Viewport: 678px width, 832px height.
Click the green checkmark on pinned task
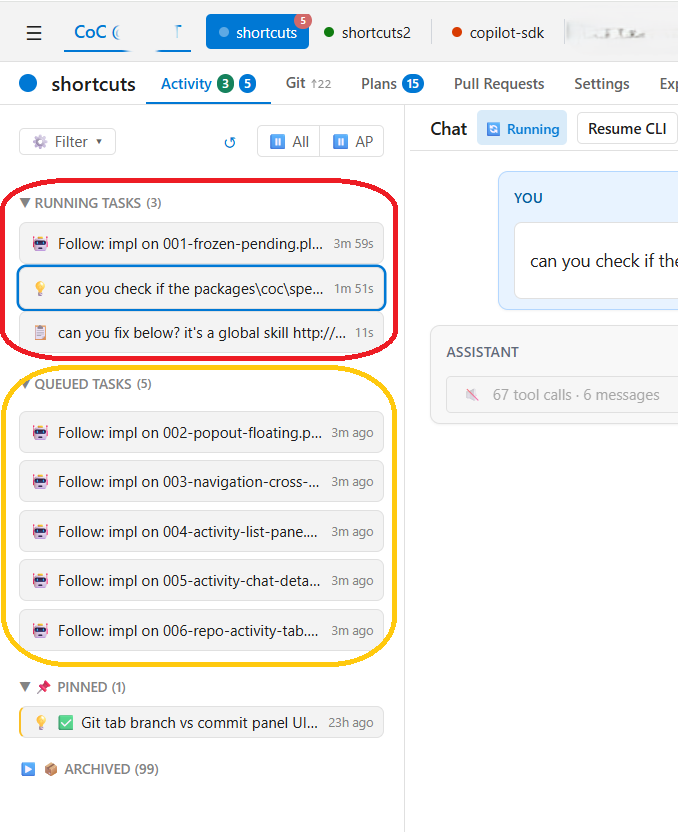pos(66,722)
